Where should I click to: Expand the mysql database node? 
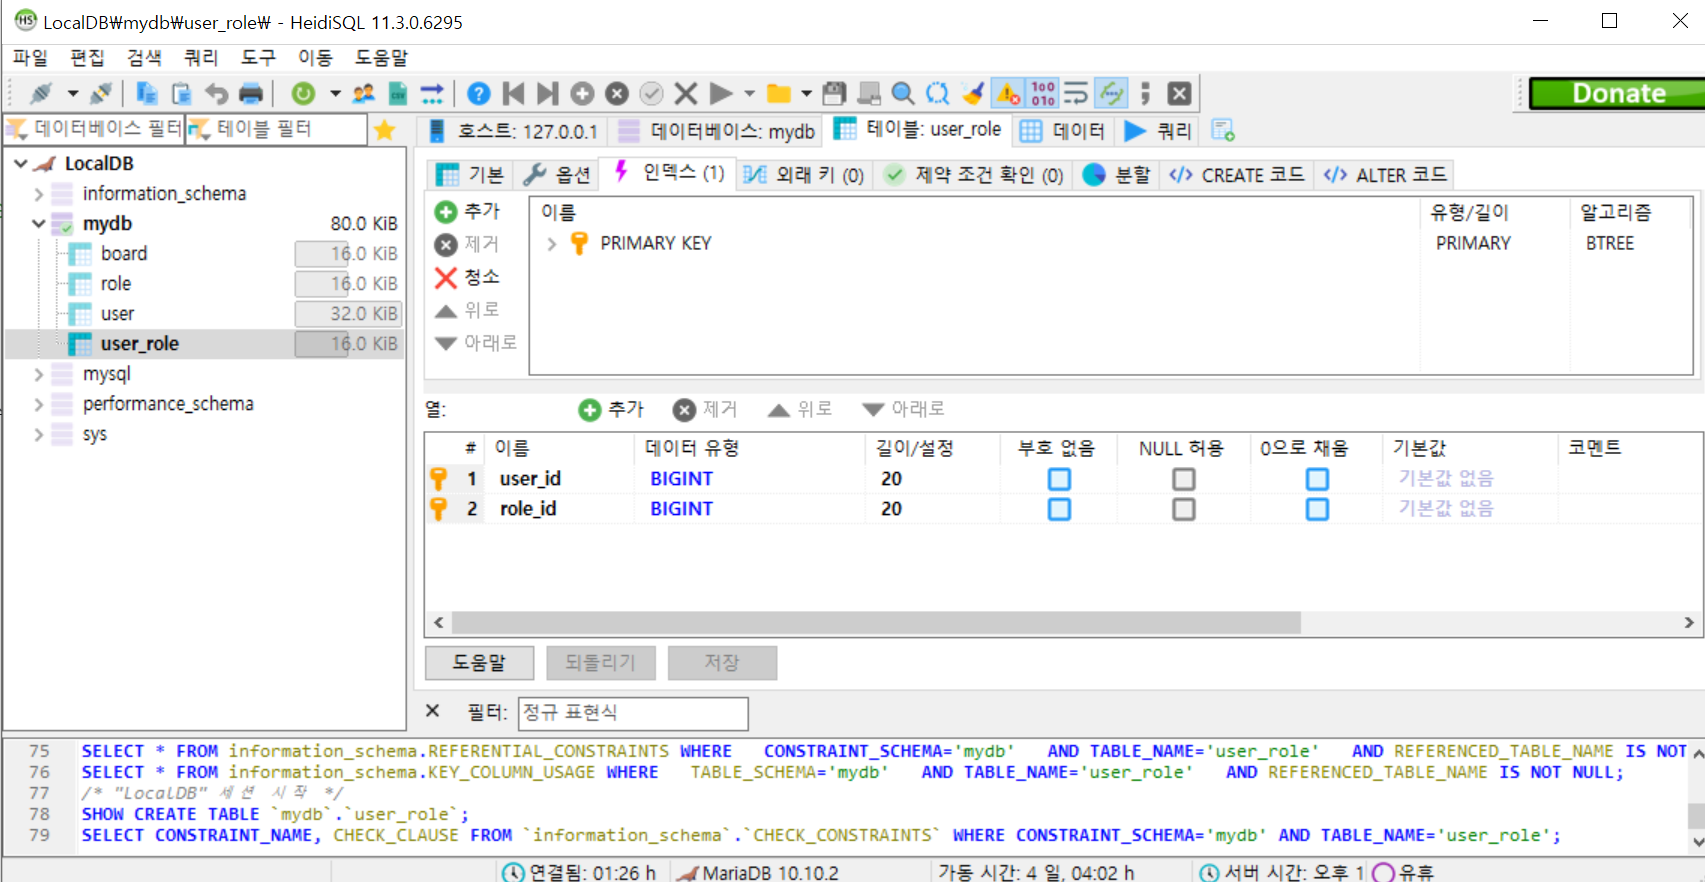38,374
